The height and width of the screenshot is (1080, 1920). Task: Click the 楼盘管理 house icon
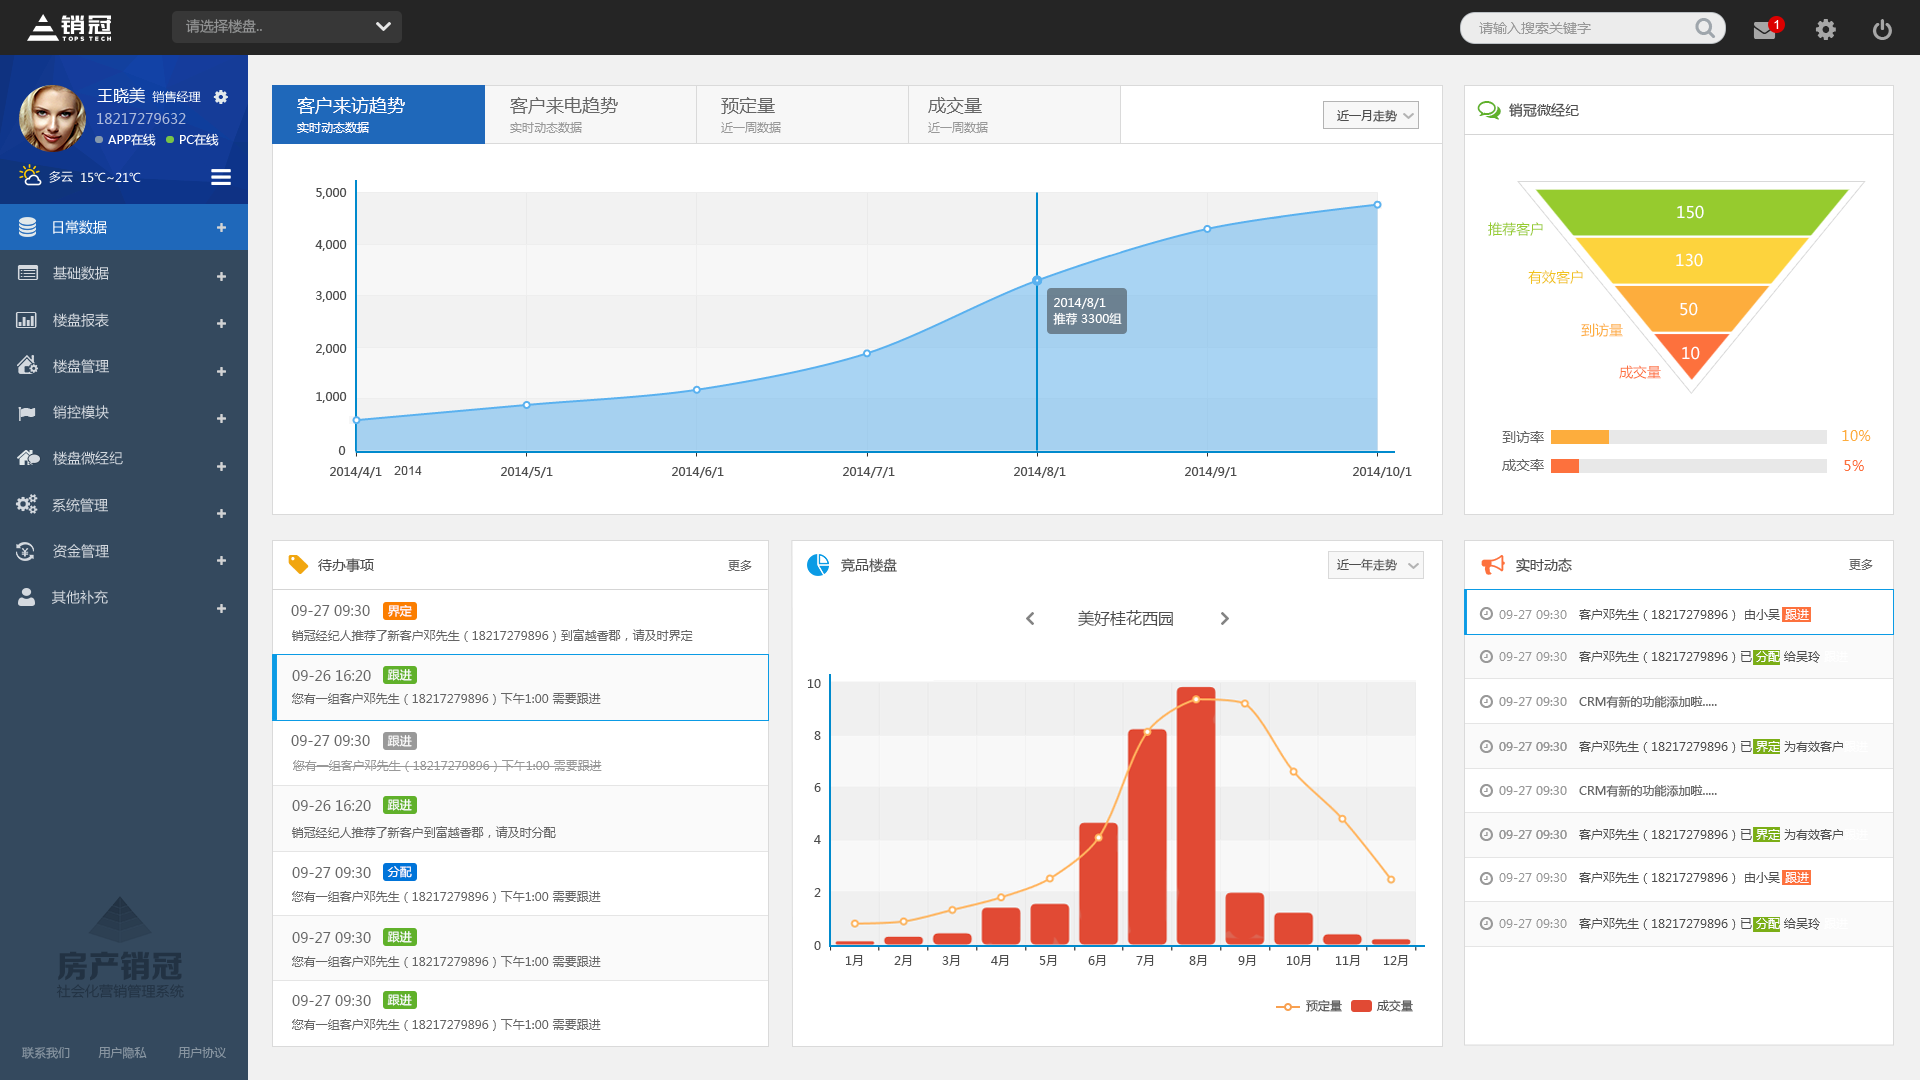click(x=28, y=365)
